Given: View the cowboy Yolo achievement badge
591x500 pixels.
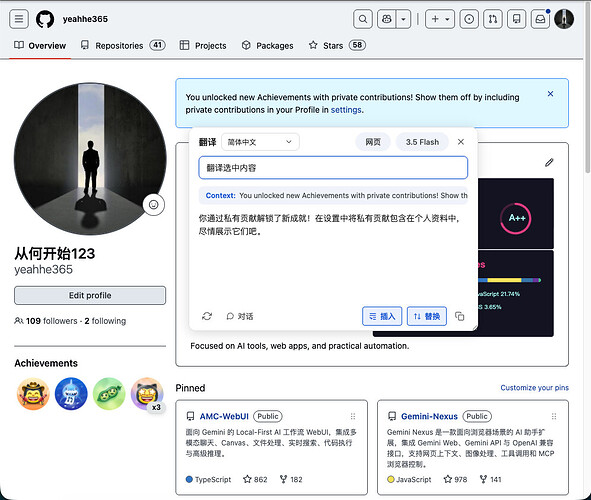Looking at the screenshot, I should (33, 394).
